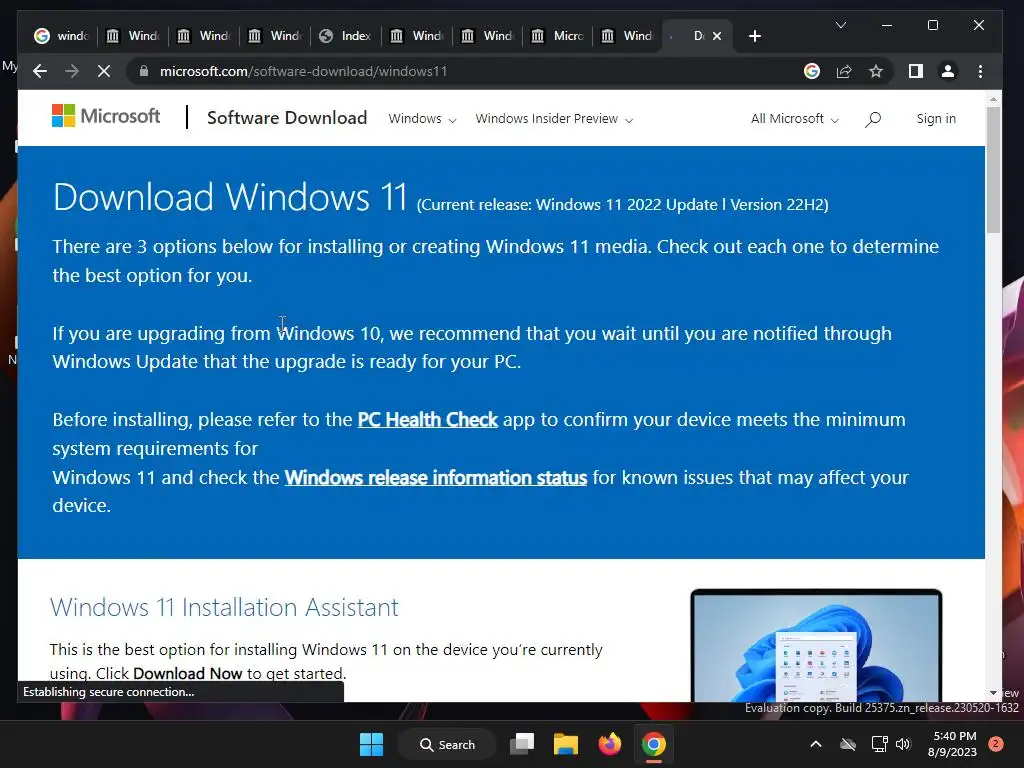
Task: Click the address bar URL
Action: (304, 71)
